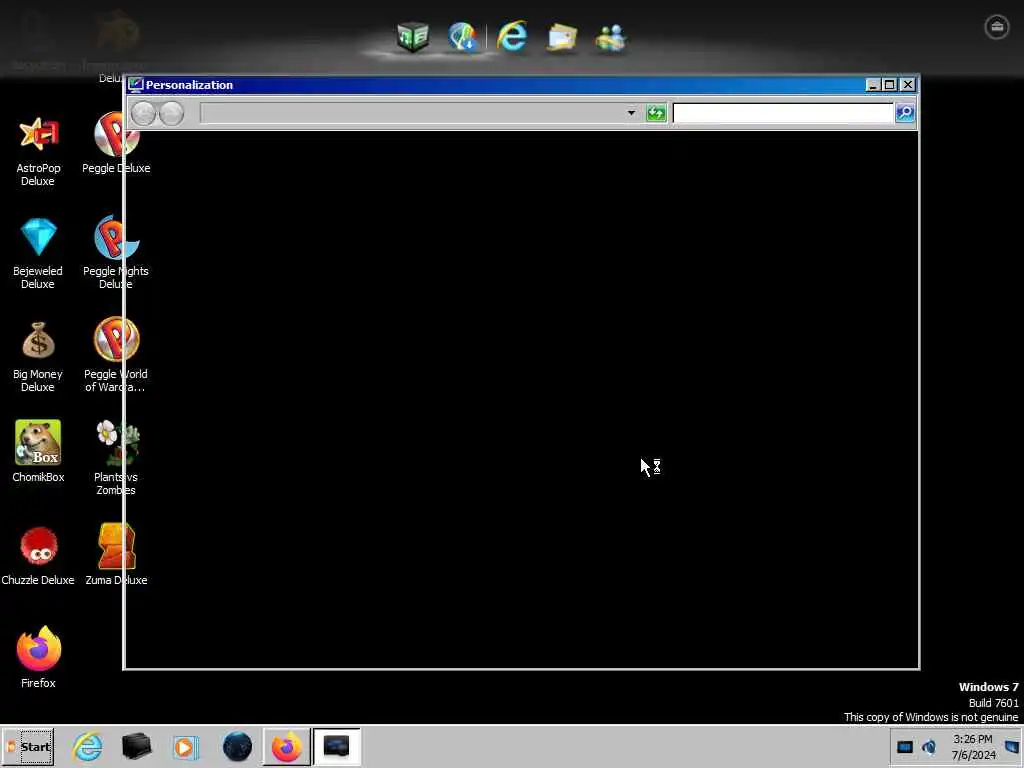The height and width of the screenshot is (768, 1024).
Task: Select Peggle Nights Deluxe icon
Action: tap(116, 252)
